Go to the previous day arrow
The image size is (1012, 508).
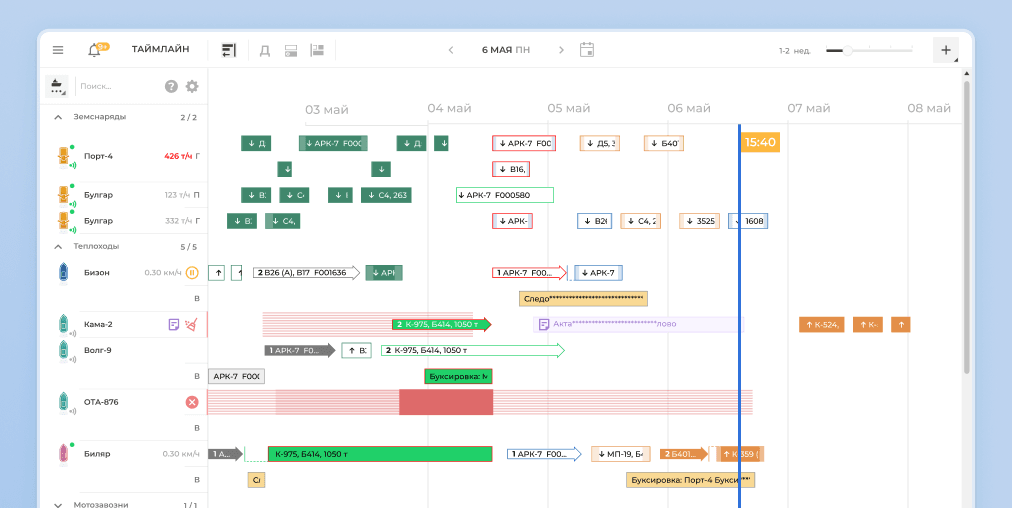click(x=451, y=50)
